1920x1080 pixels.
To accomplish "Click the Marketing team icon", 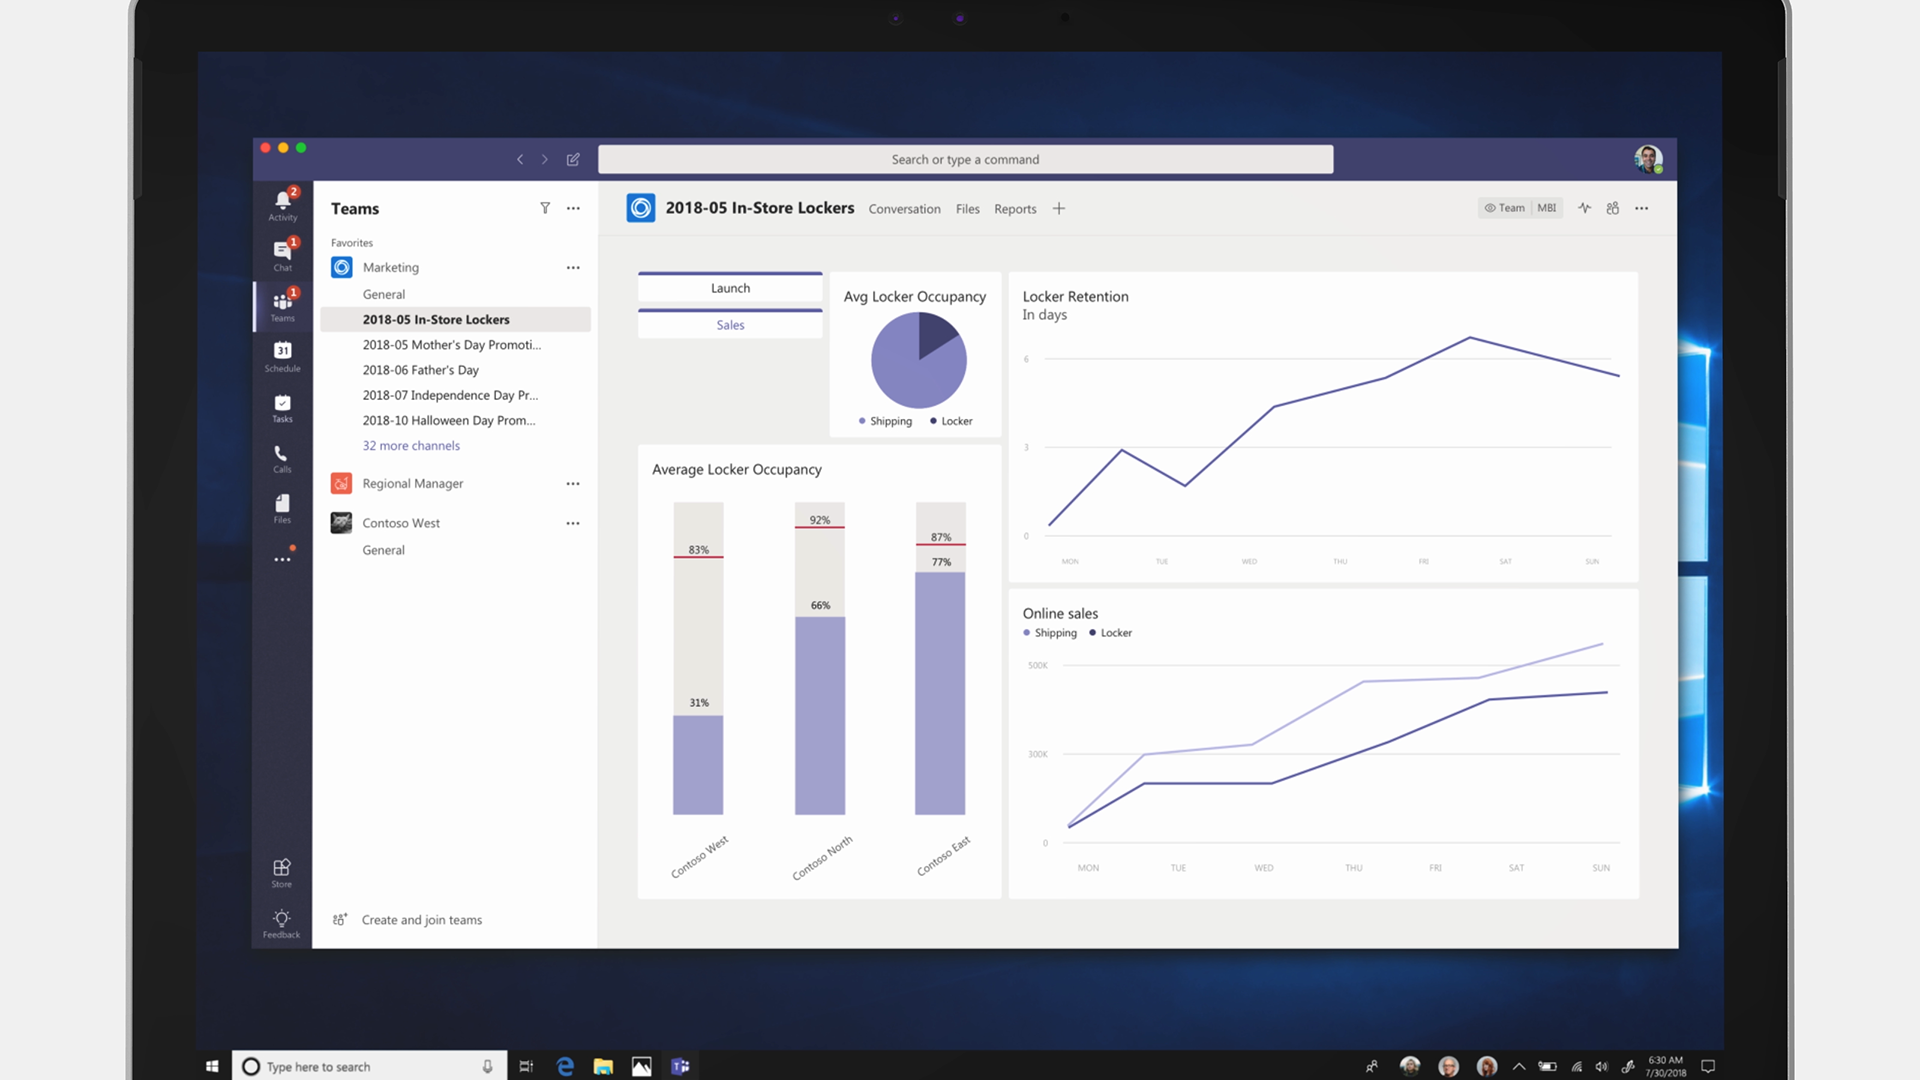I will point(342,267).
